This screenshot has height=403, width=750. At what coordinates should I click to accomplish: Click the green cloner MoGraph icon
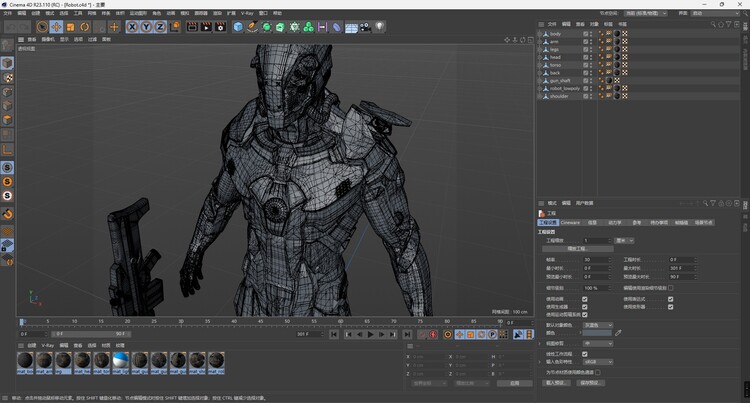pyautogui.click(x=309, y=27)
